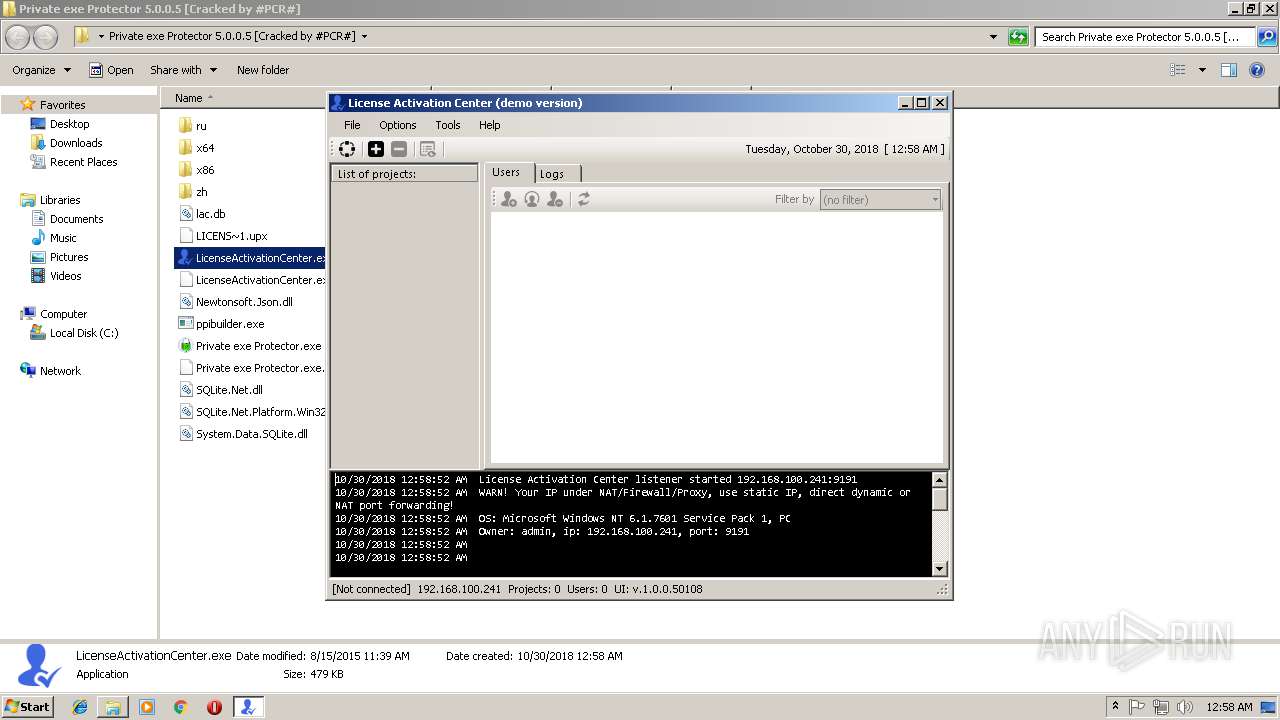The height and width of the screenshot is (720, 1280).
Task: Click the edit user profile icon
Action: point(532,199)
